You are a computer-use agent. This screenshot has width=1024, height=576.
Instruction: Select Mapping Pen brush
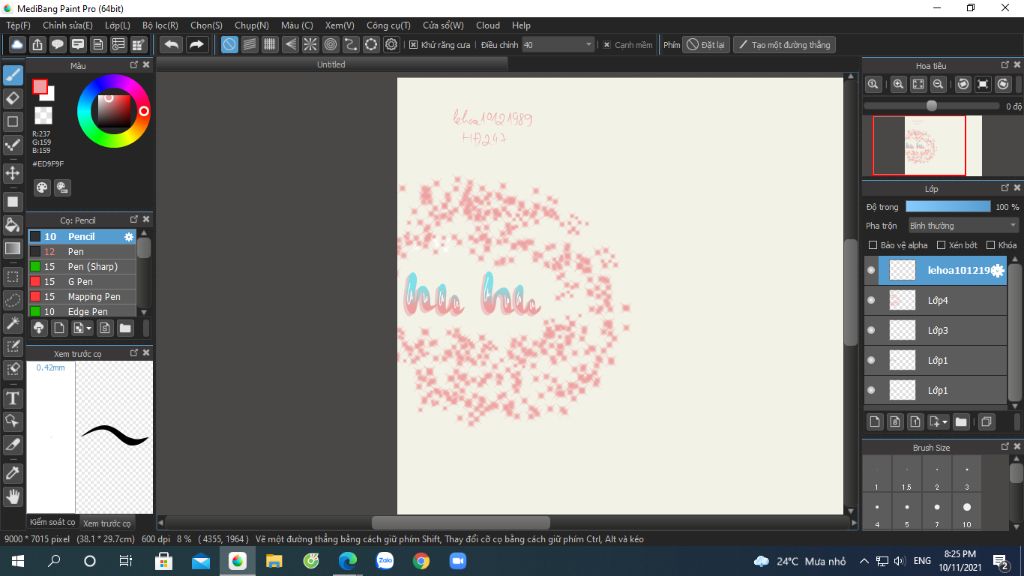click(82, 296)
